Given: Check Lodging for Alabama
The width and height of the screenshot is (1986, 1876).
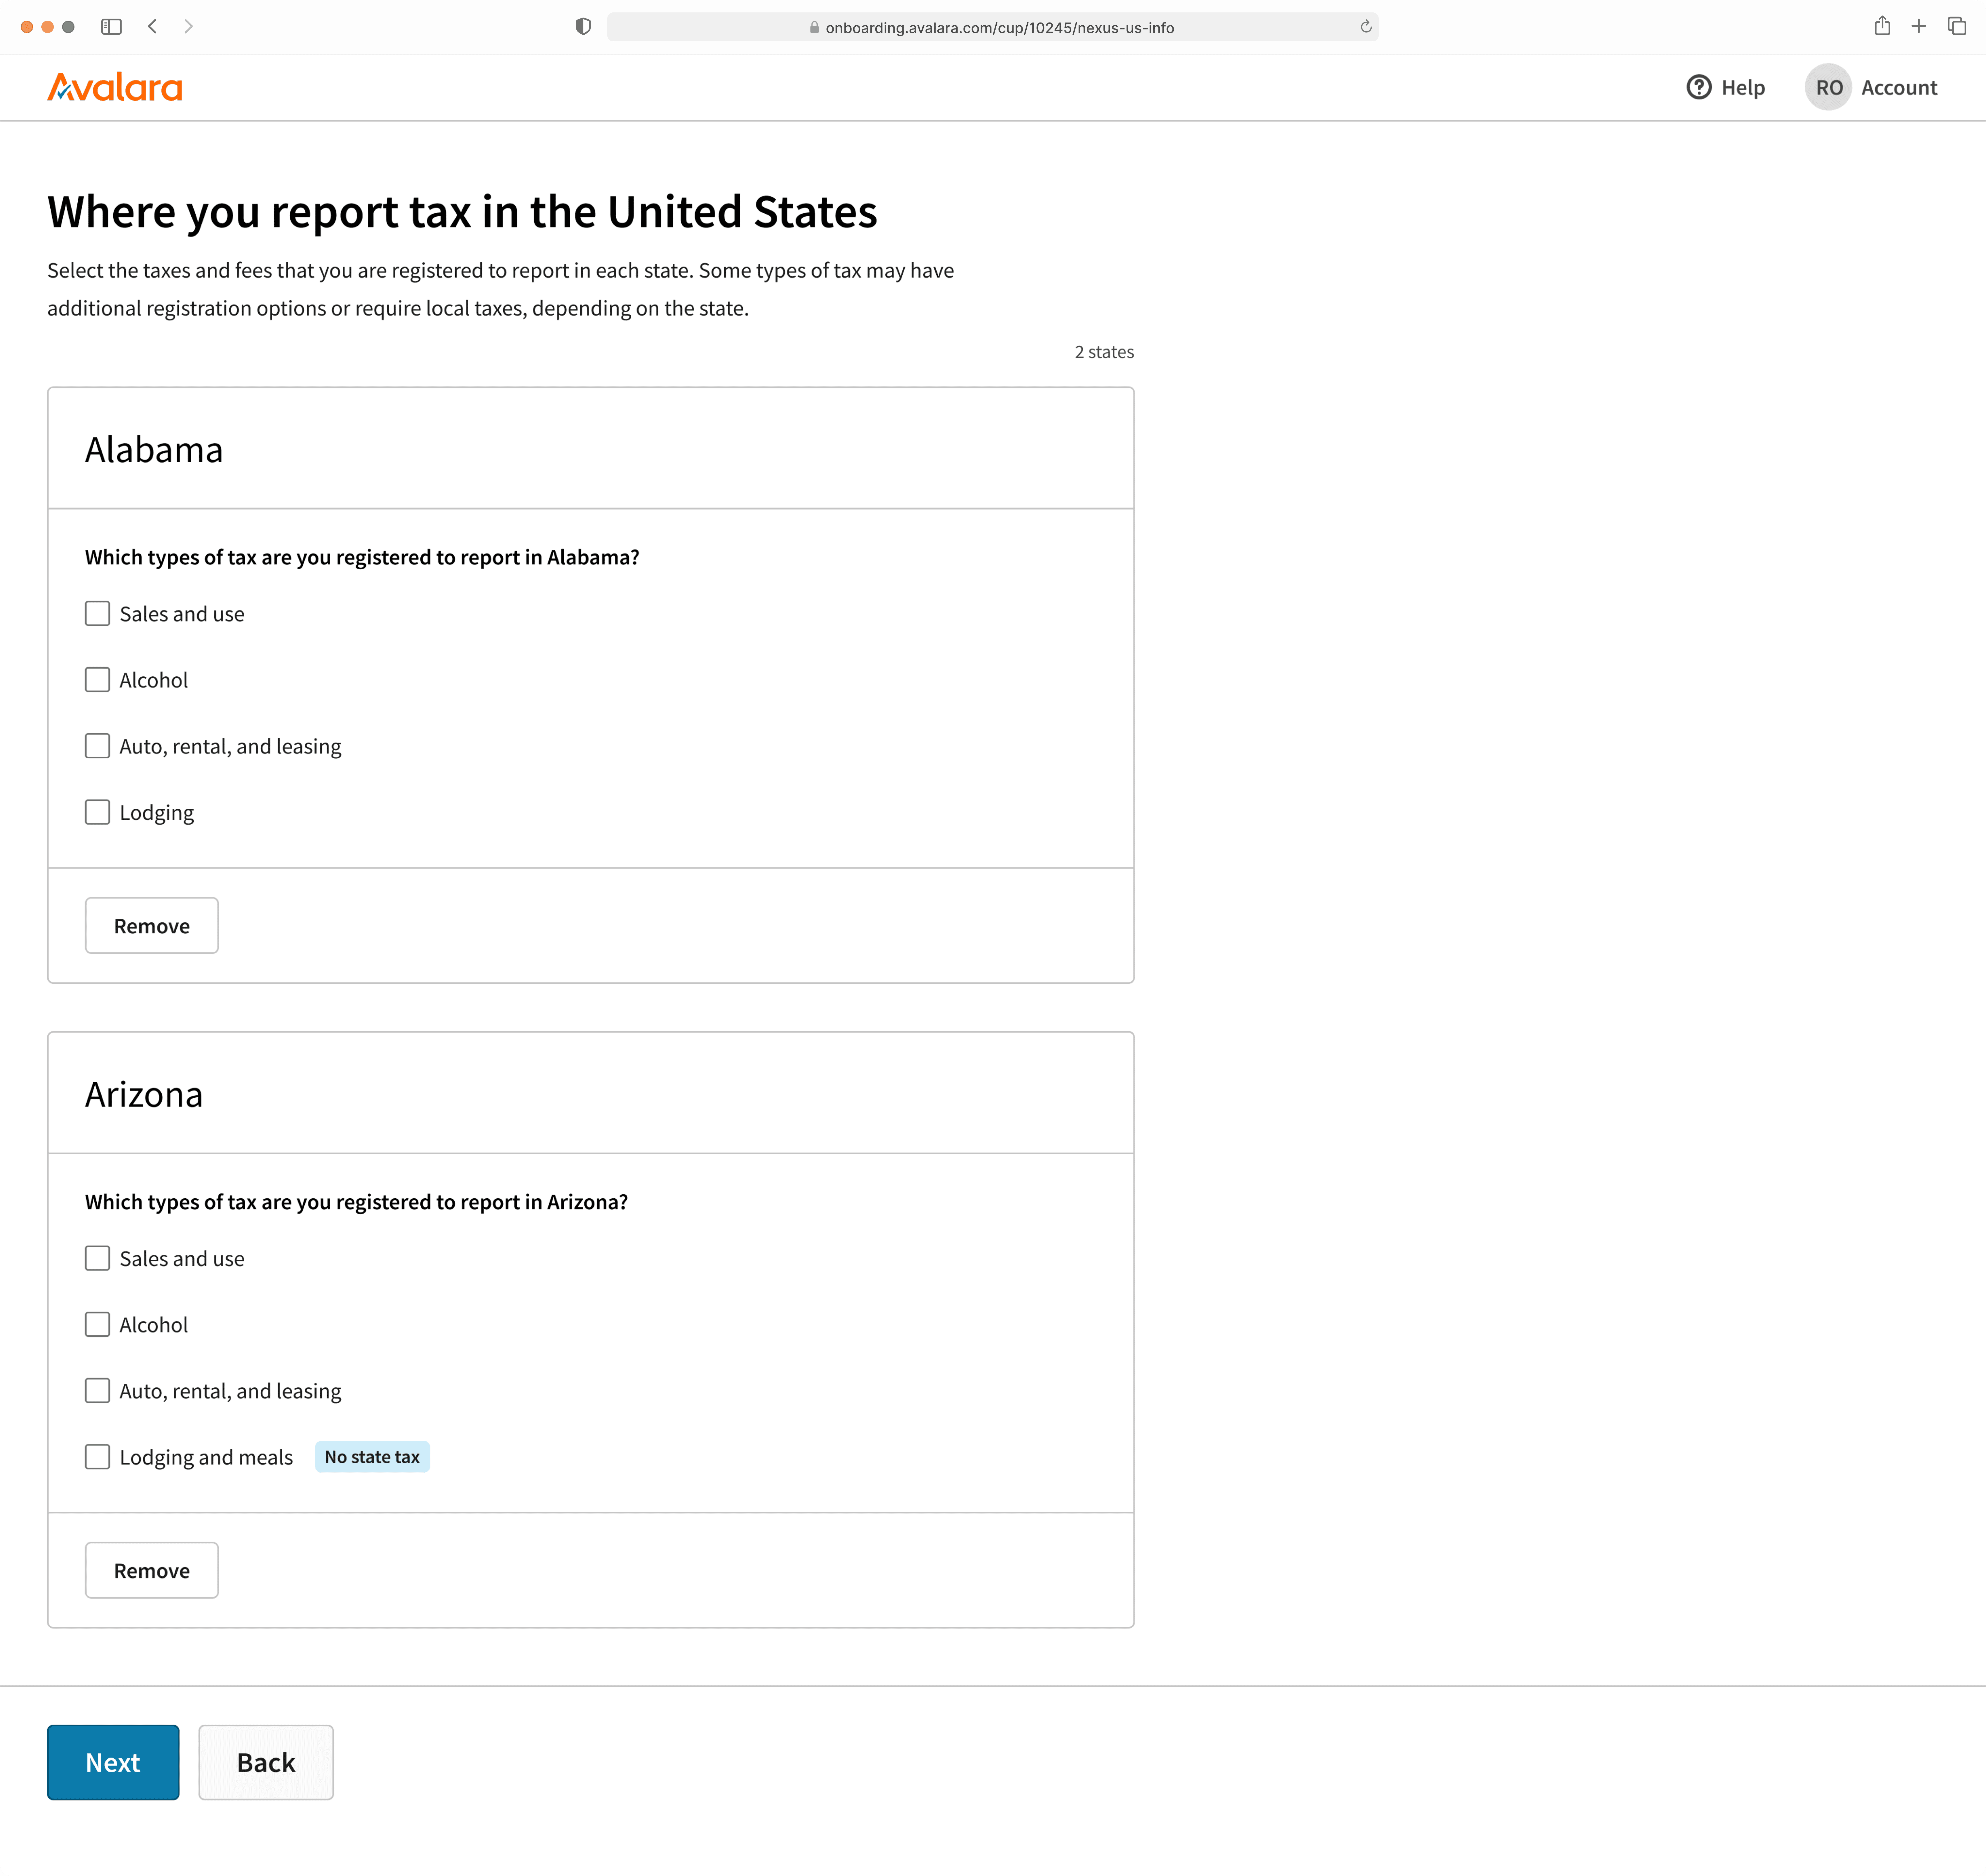Looking at the screenshot, I should [x=97, y=812].
